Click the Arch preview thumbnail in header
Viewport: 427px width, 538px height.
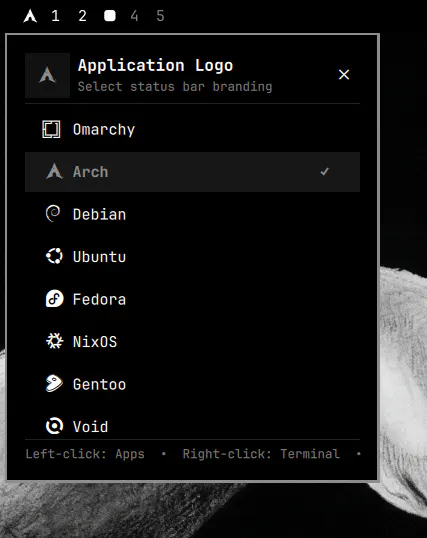click(47, 75)
